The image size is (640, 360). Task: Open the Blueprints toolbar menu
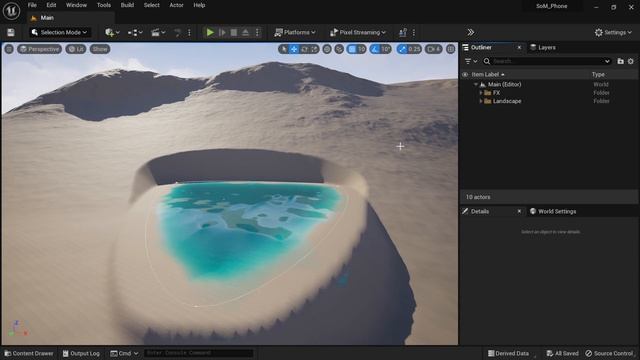point(135,33)
